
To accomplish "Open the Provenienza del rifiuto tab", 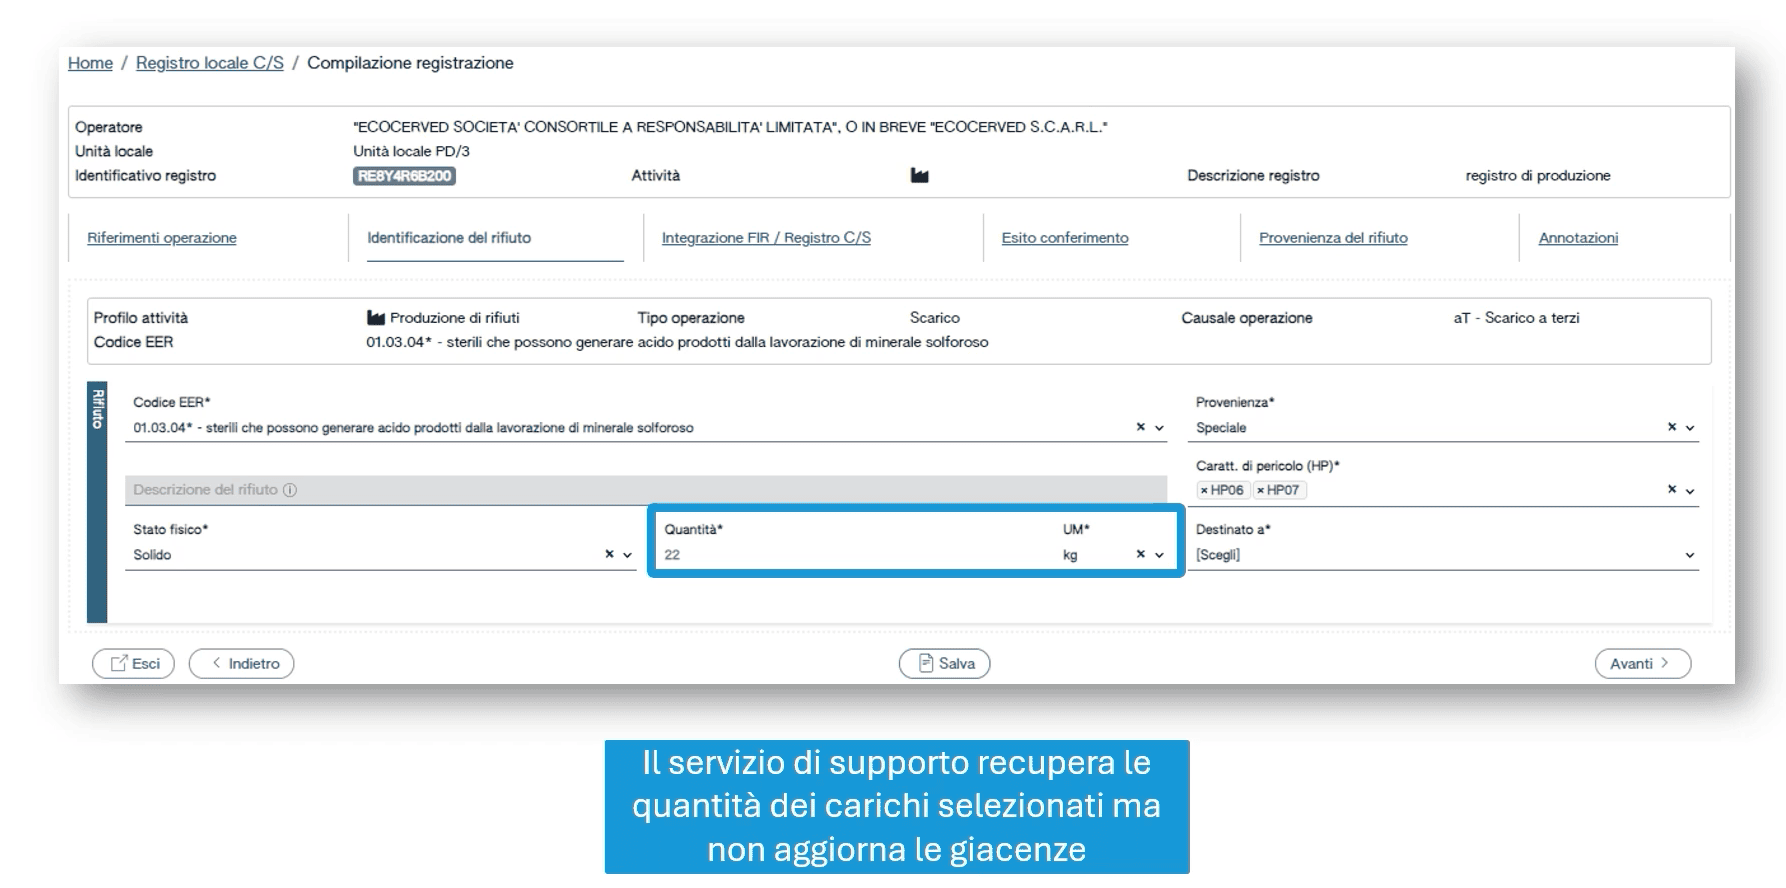I will tap(1332, 238).
